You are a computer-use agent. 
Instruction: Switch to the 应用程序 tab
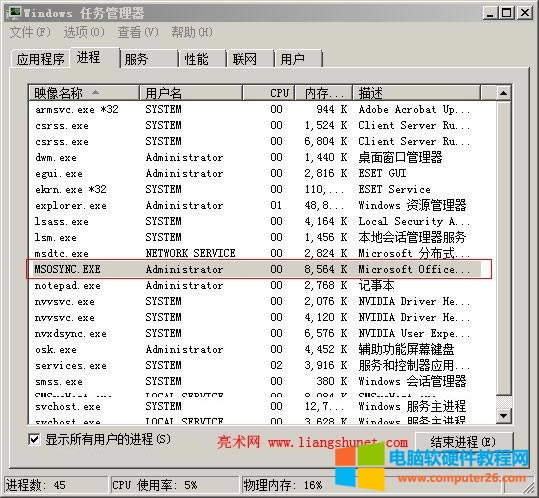click(41, 59)
